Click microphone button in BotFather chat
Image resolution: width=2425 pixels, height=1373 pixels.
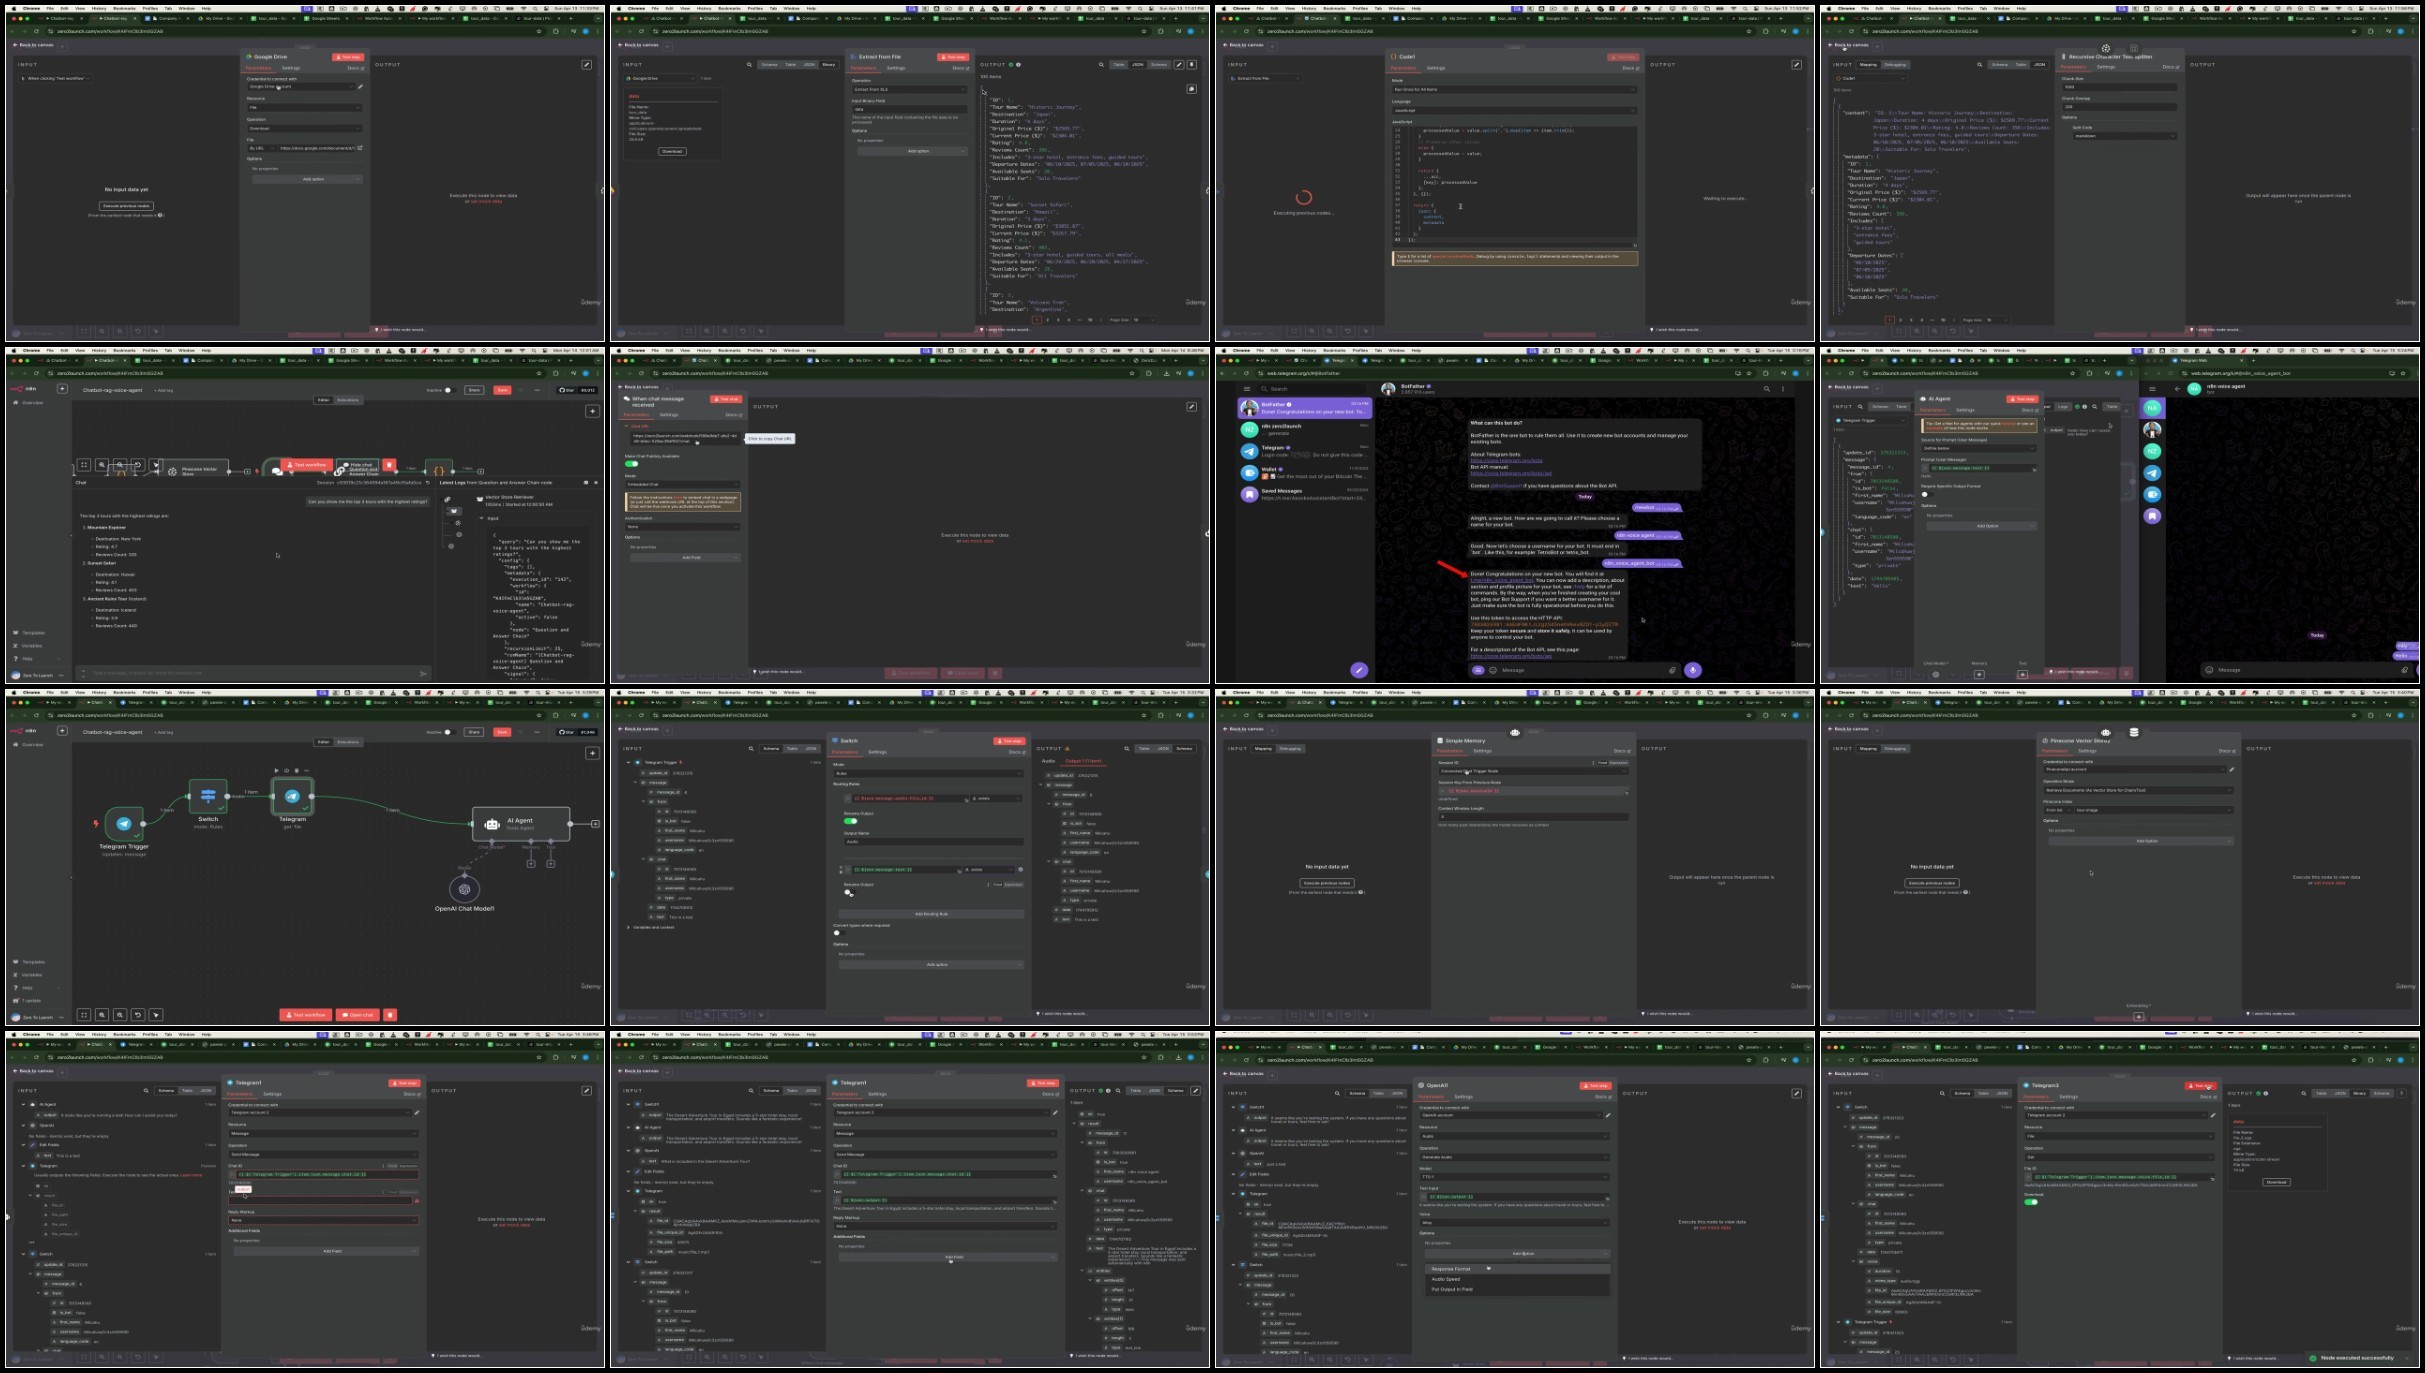1693,670
